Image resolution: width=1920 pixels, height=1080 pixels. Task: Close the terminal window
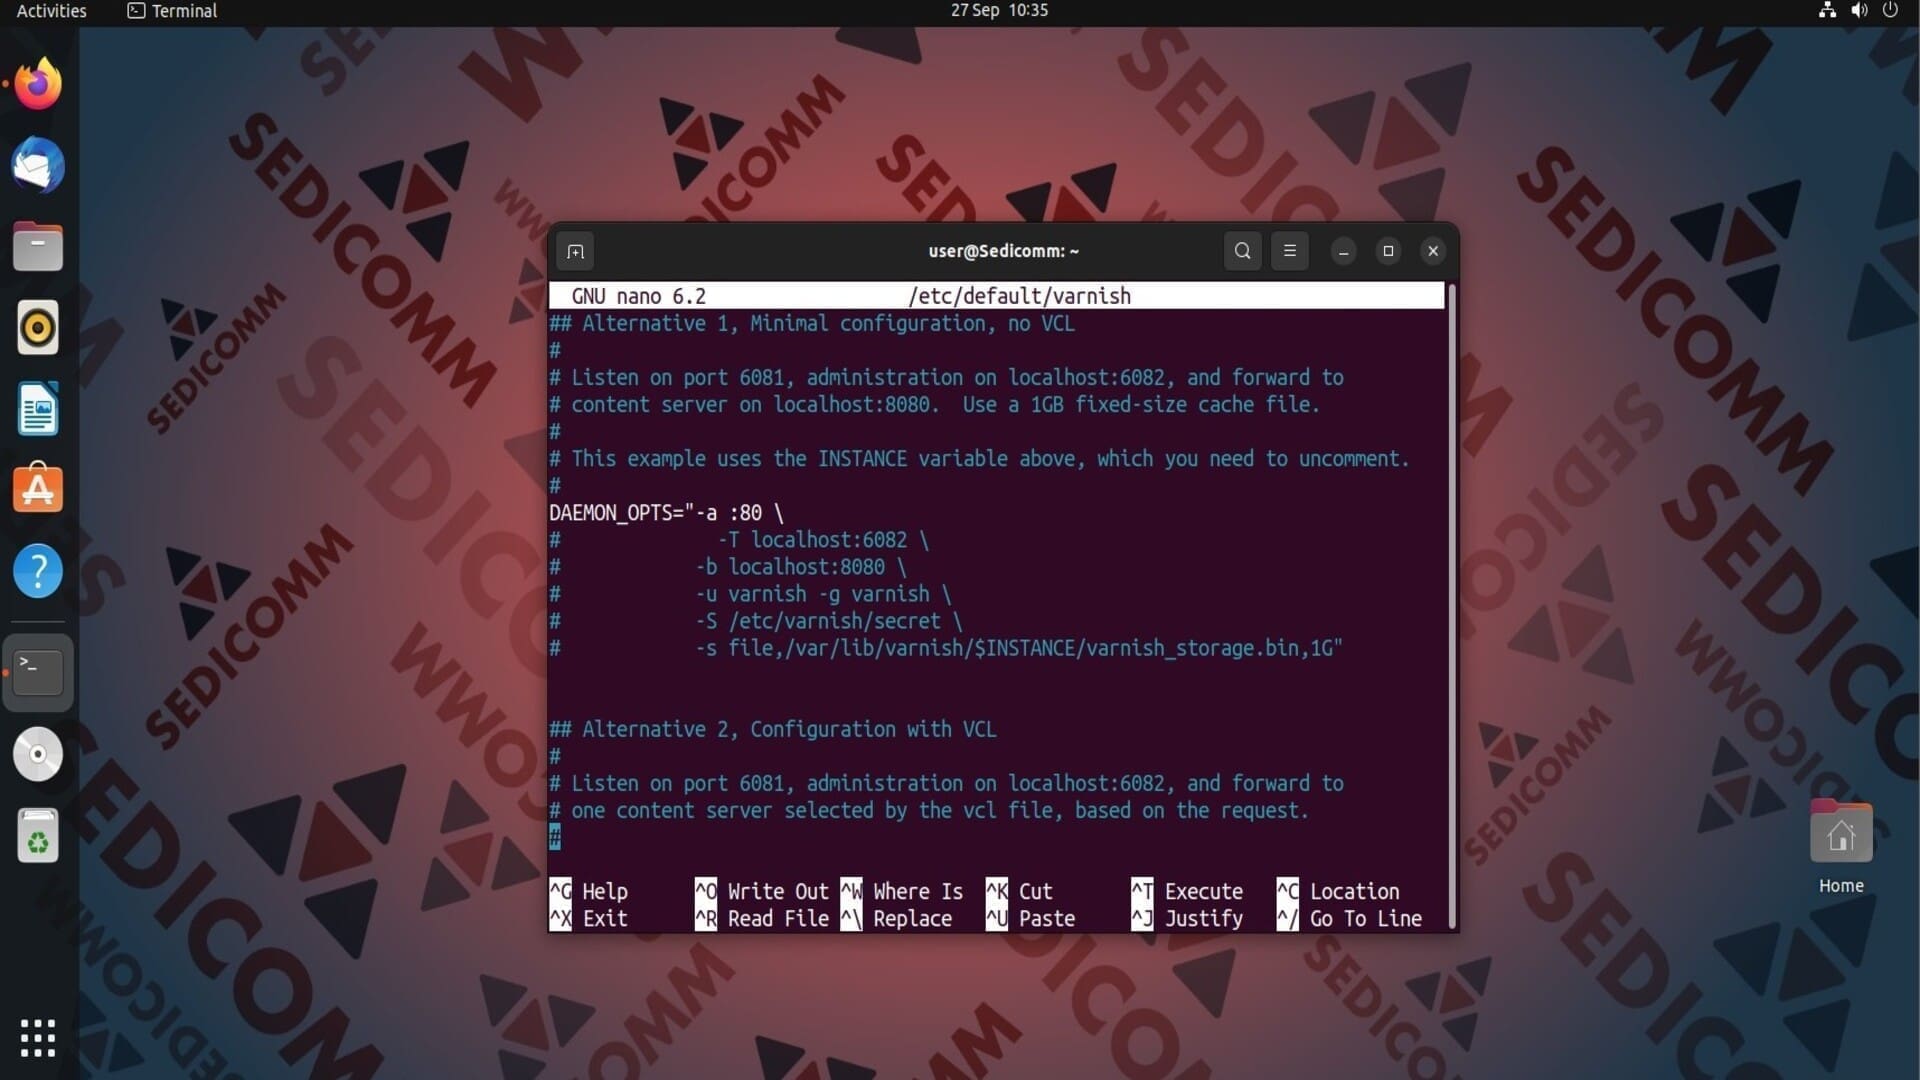pos(1433,252)
